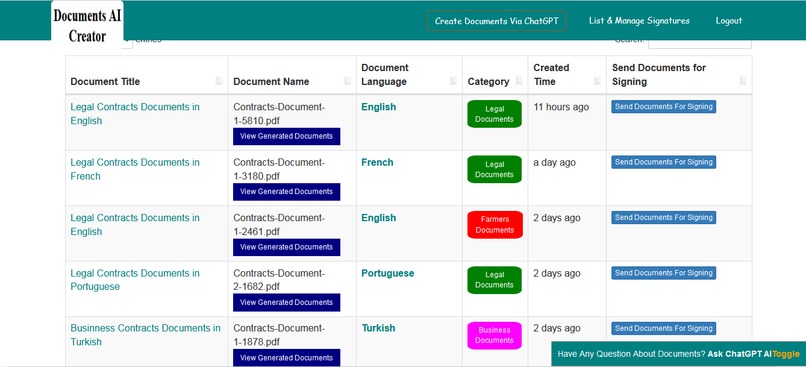The height and width of the screenshot is (367, 806).
Task: Click the Legal Documents badge in 5810 row
Action: point(494,114)
